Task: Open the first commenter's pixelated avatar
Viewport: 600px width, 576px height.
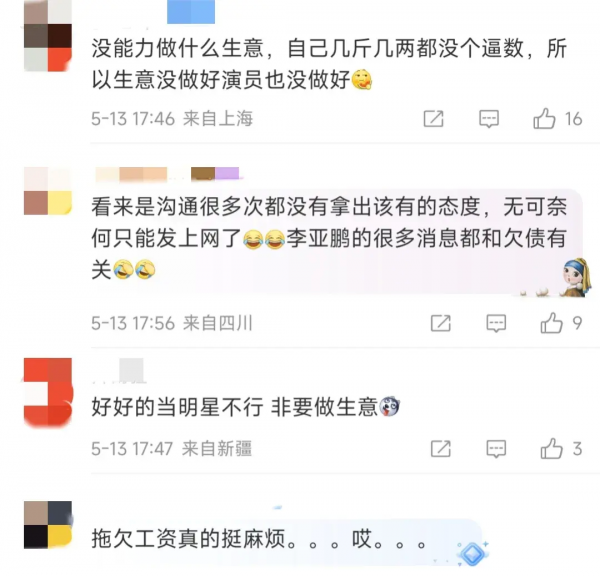Action: pyautogui.click(x=48, y=36)
